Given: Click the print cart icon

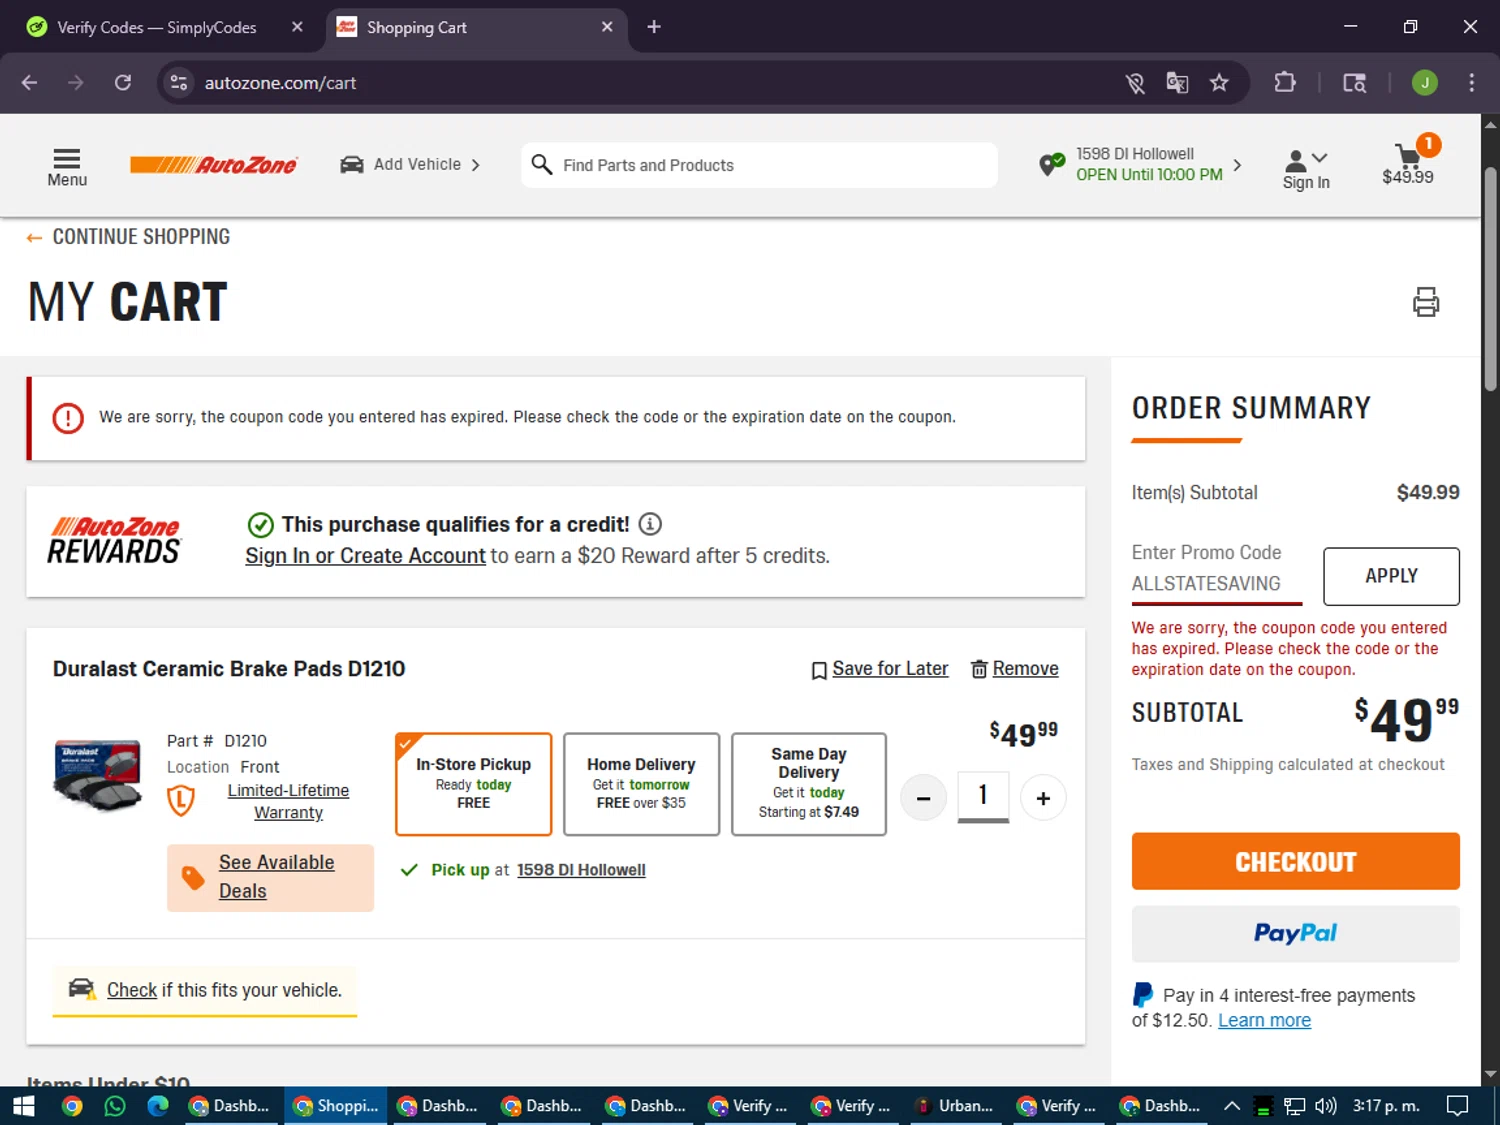Looking at the screenshot, I should point(1426,301).
